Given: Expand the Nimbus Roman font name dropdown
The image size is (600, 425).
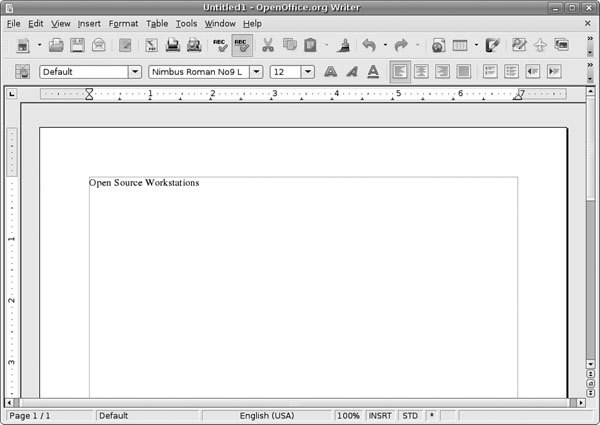Looking at the screenshot, I should click(257, 72).
